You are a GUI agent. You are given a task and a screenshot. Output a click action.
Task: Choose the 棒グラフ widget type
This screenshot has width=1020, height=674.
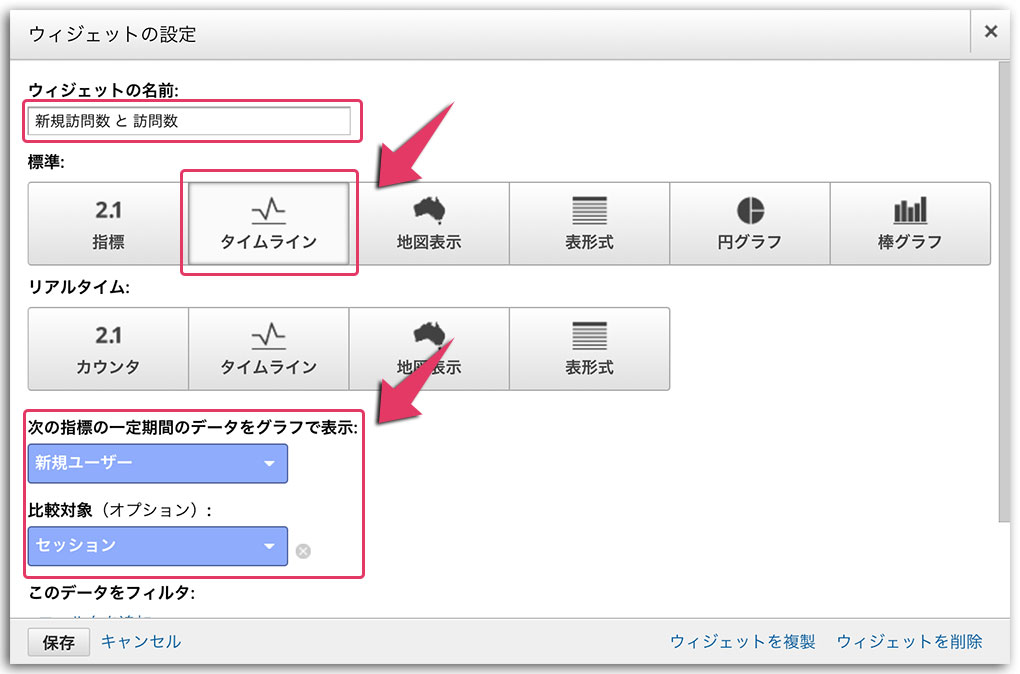click(910, 222)
